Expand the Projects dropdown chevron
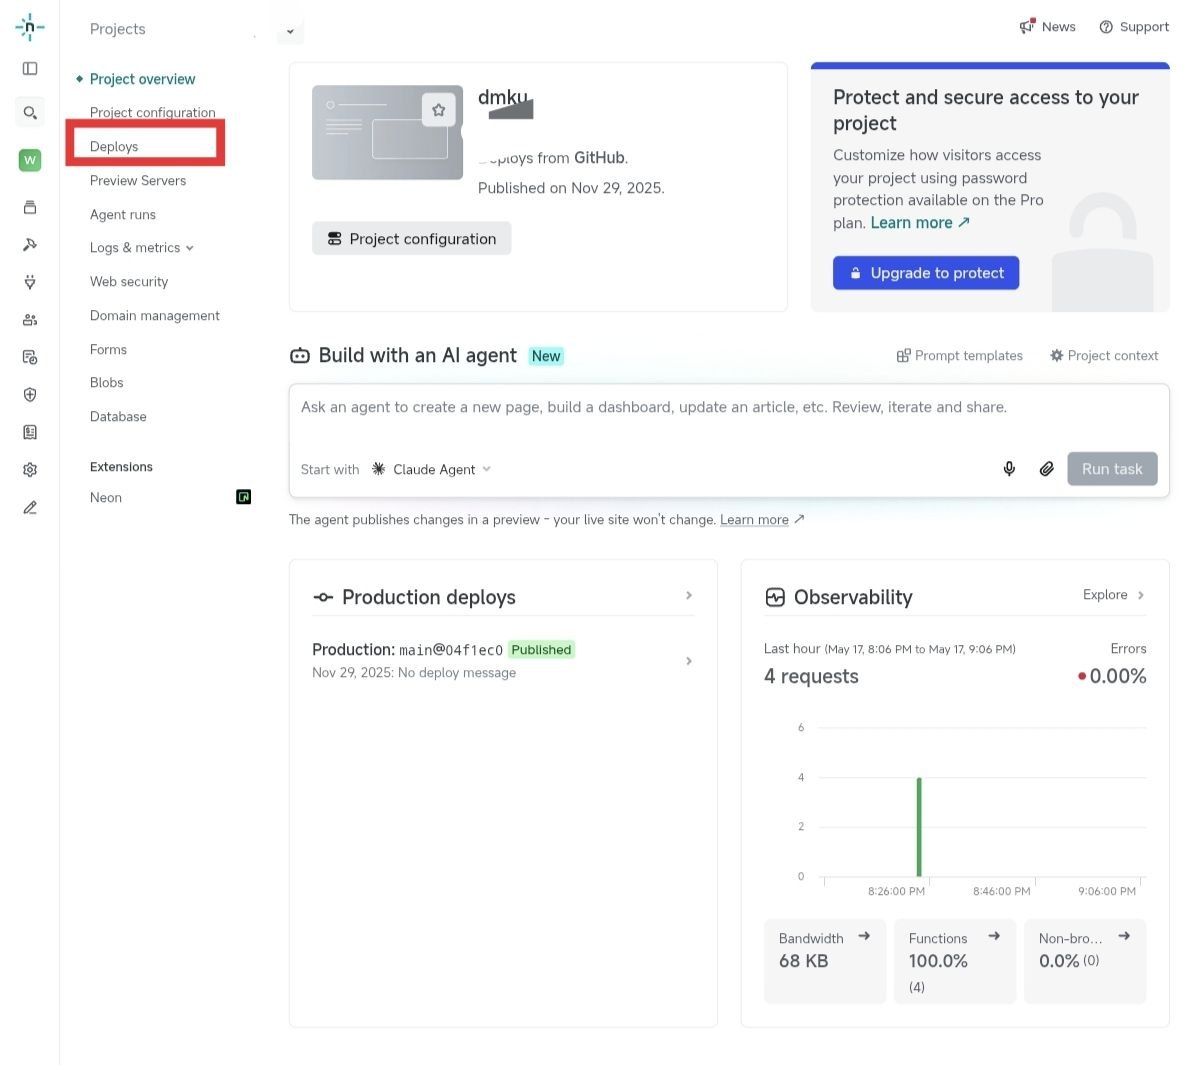Image resolution: width=1199 pixels, height=1065 pixels. click(x=291, y=31)
